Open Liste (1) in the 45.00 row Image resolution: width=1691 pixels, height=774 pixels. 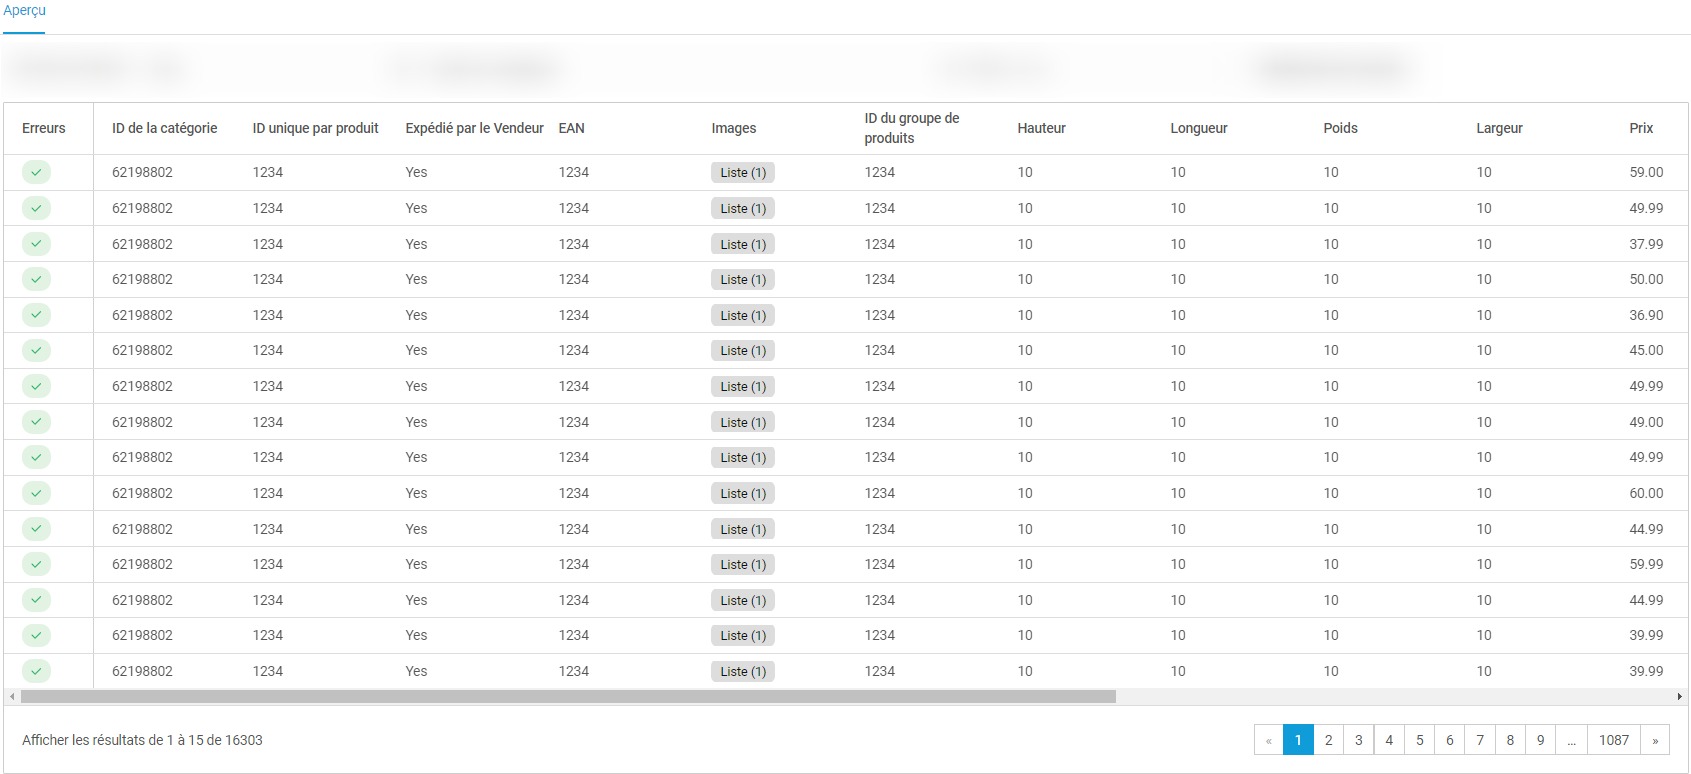point(743,351)
